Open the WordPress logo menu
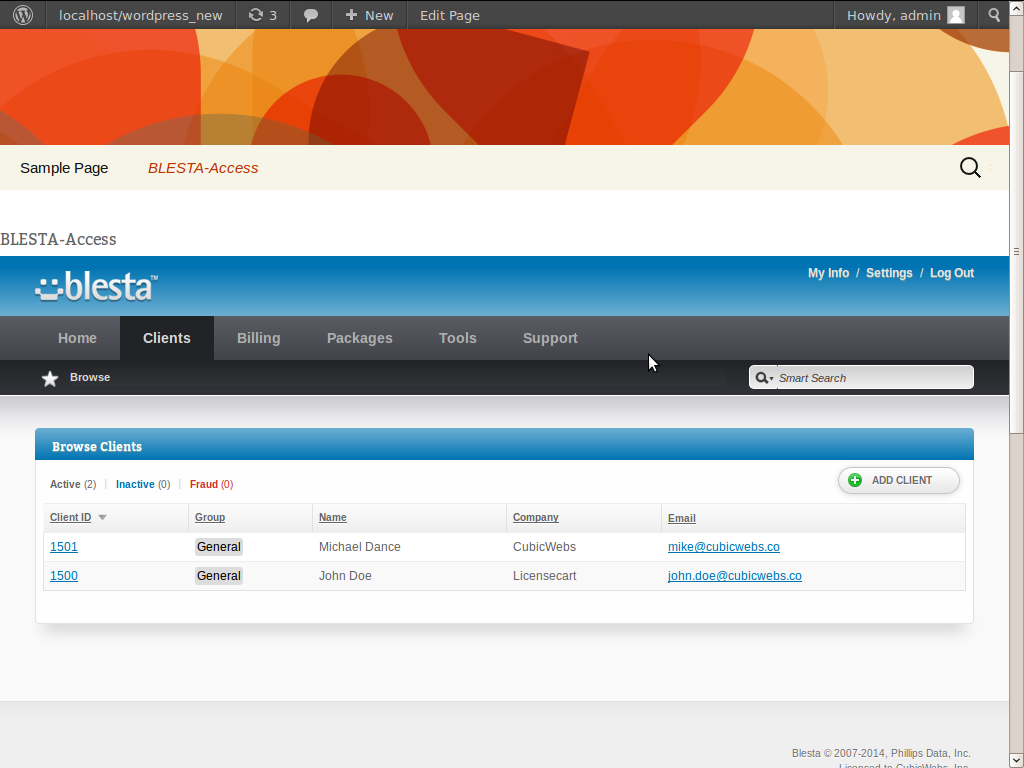The height and width of the screenshot is (768, 1024). tap(23, 14)
